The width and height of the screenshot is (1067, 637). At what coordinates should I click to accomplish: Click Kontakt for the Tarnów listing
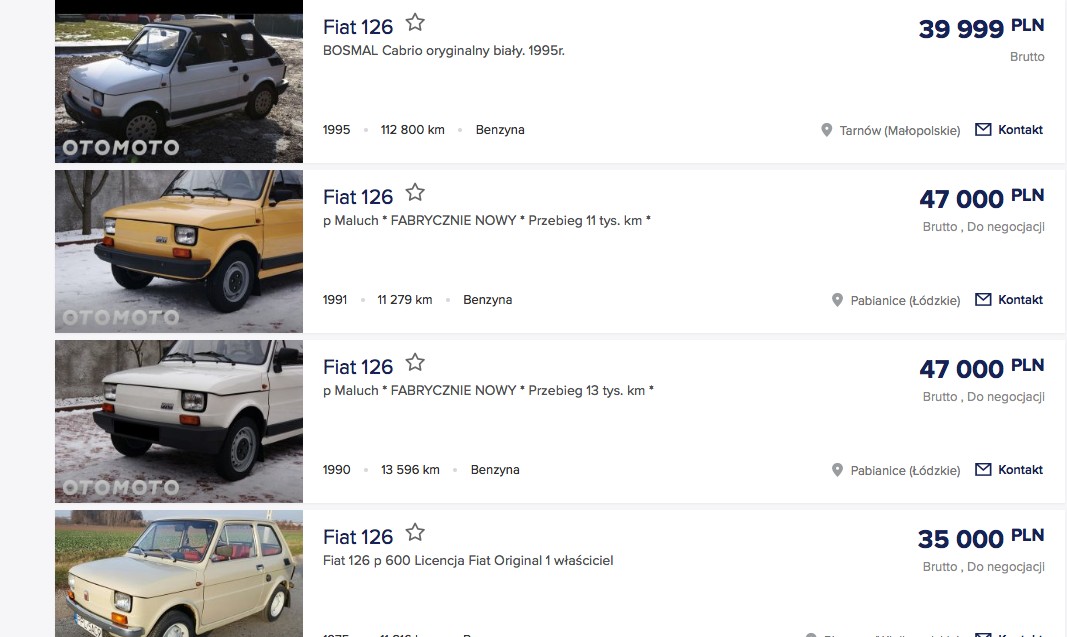coord(1020,130)
